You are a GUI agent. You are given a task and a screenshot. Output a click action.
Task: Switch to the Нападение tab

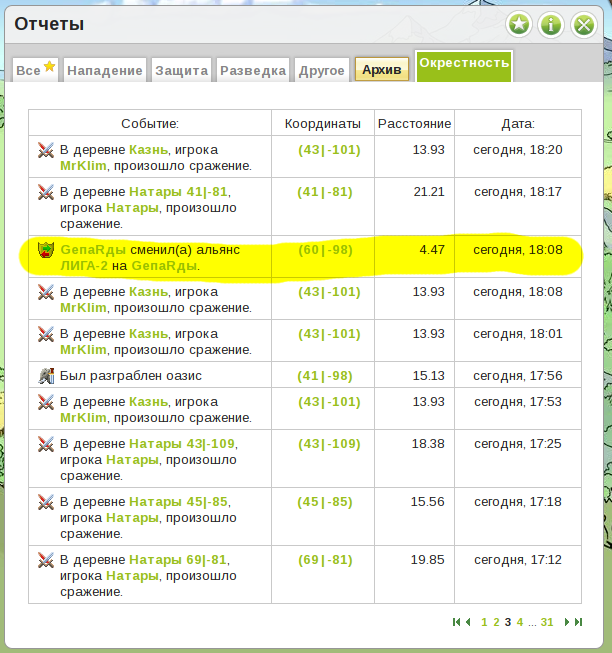[104, 70]
